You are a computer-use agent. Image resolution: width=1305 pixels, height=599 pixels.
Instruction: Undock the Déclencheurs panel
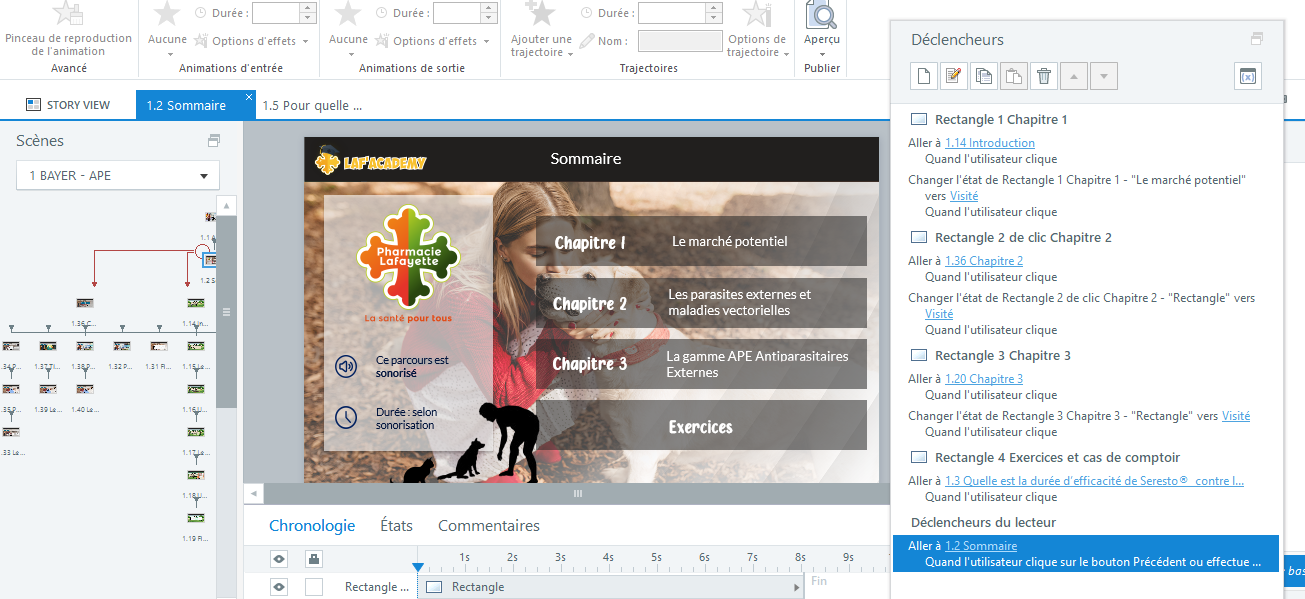pyautogui.click(x=1256, y=39)
